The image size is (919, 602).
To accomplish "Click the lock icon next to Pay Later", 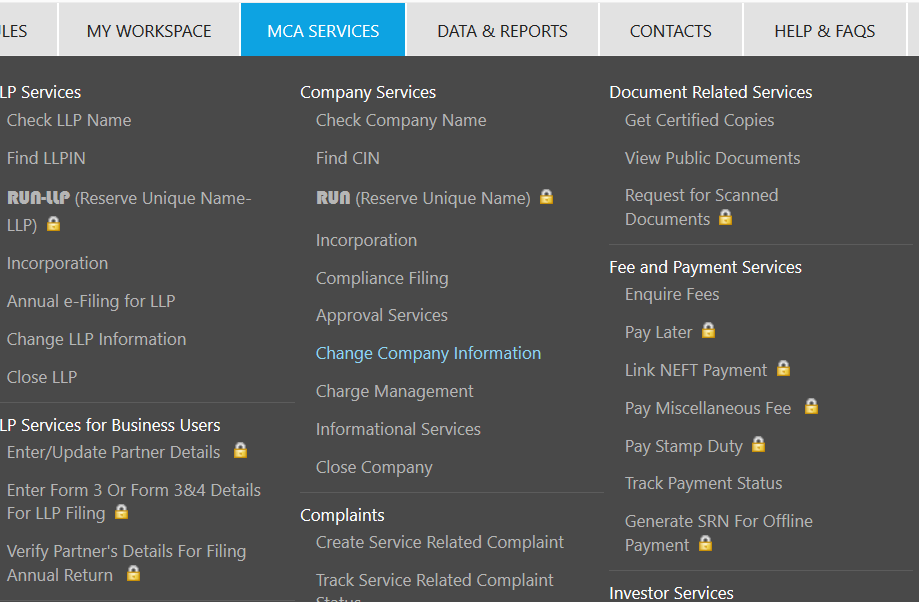I will (709, 331).
